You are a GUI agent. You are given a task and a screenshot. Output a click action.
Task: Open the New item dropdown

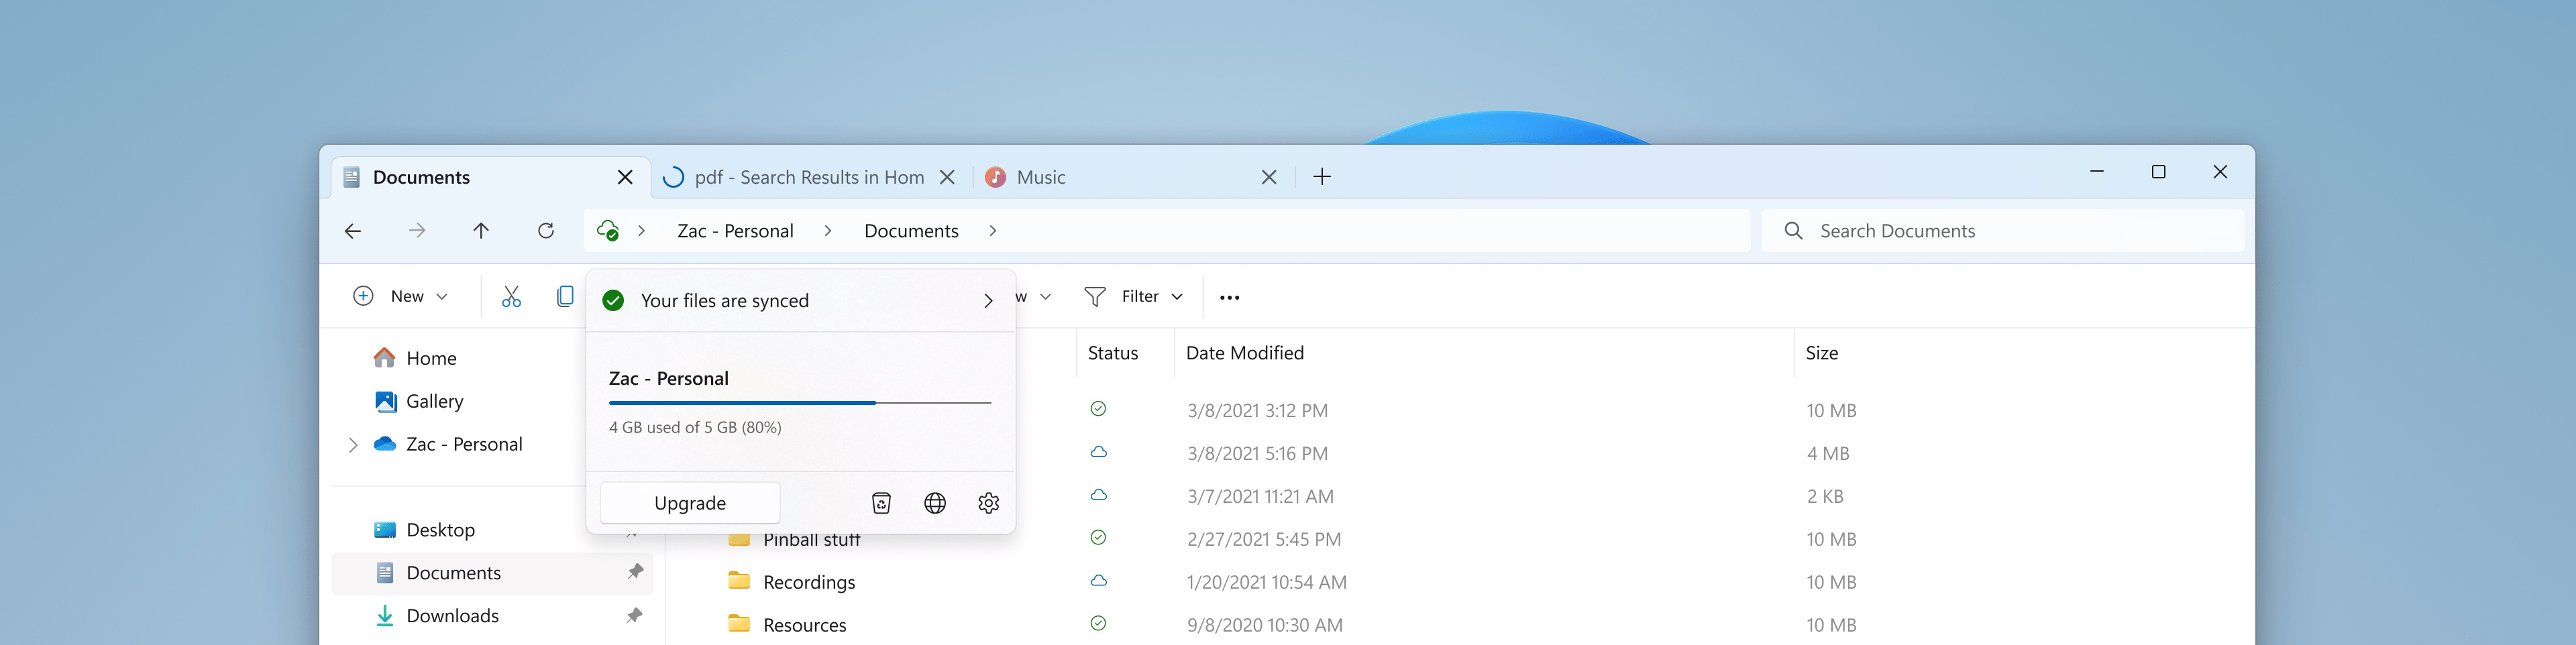[x=401, y=297]
